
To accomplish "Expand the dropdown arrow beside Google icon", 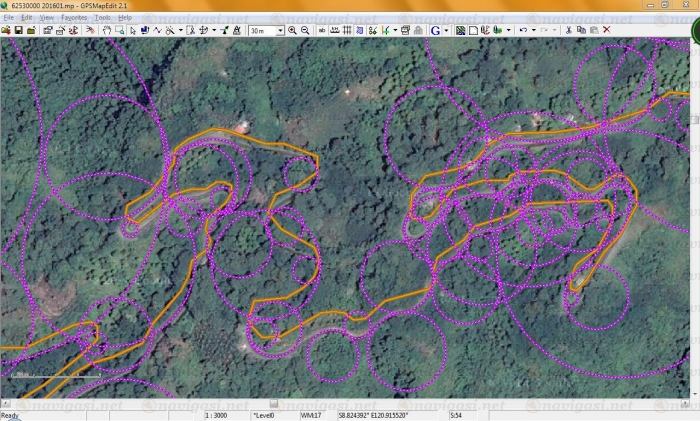I will tap(446, 31).
